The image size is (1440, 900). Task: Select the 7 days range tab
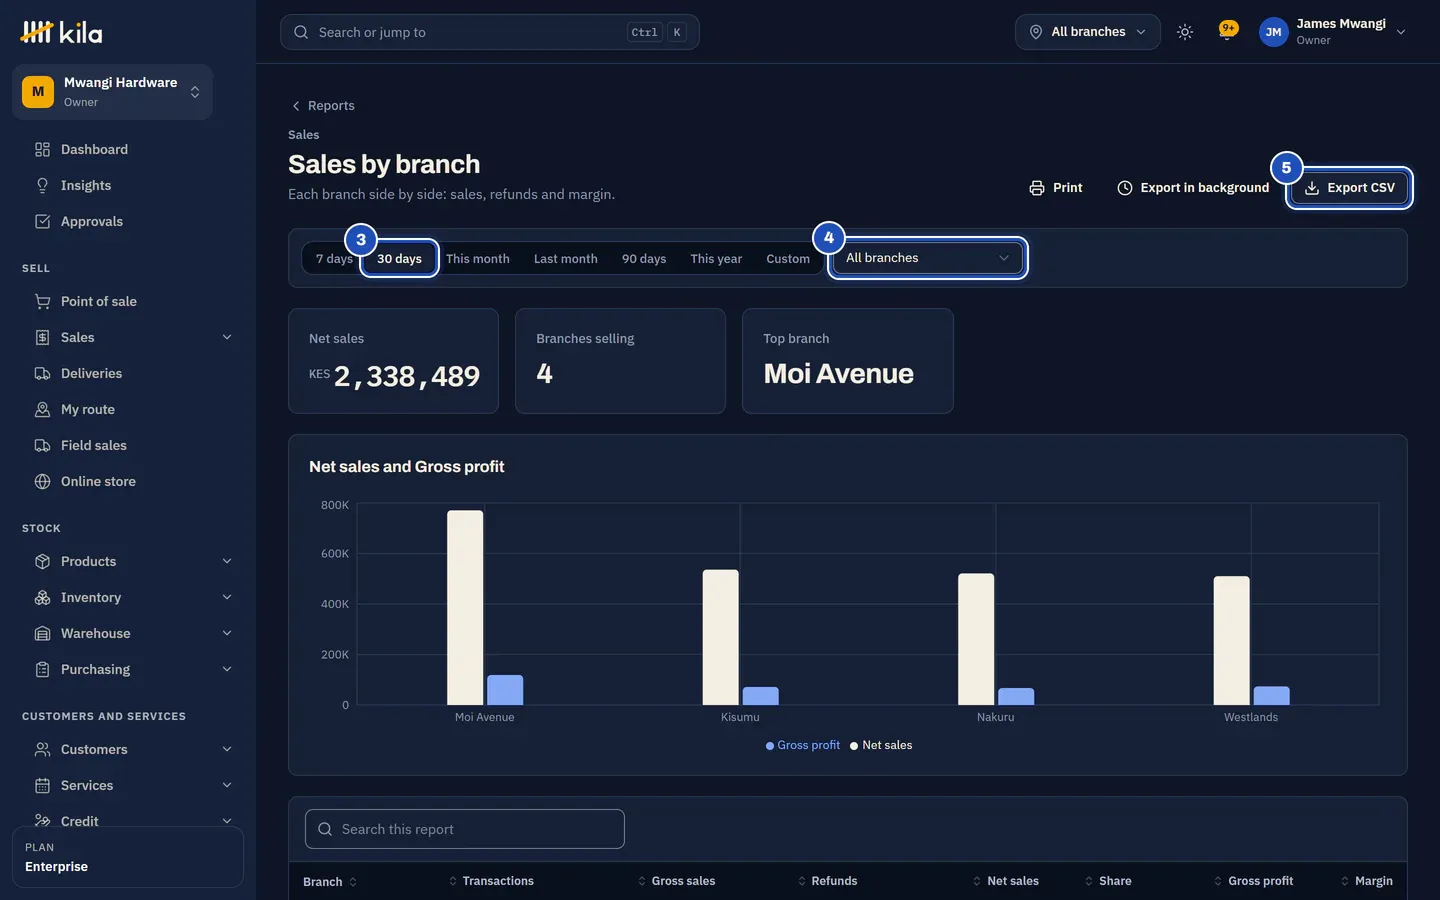click(334, 258)
